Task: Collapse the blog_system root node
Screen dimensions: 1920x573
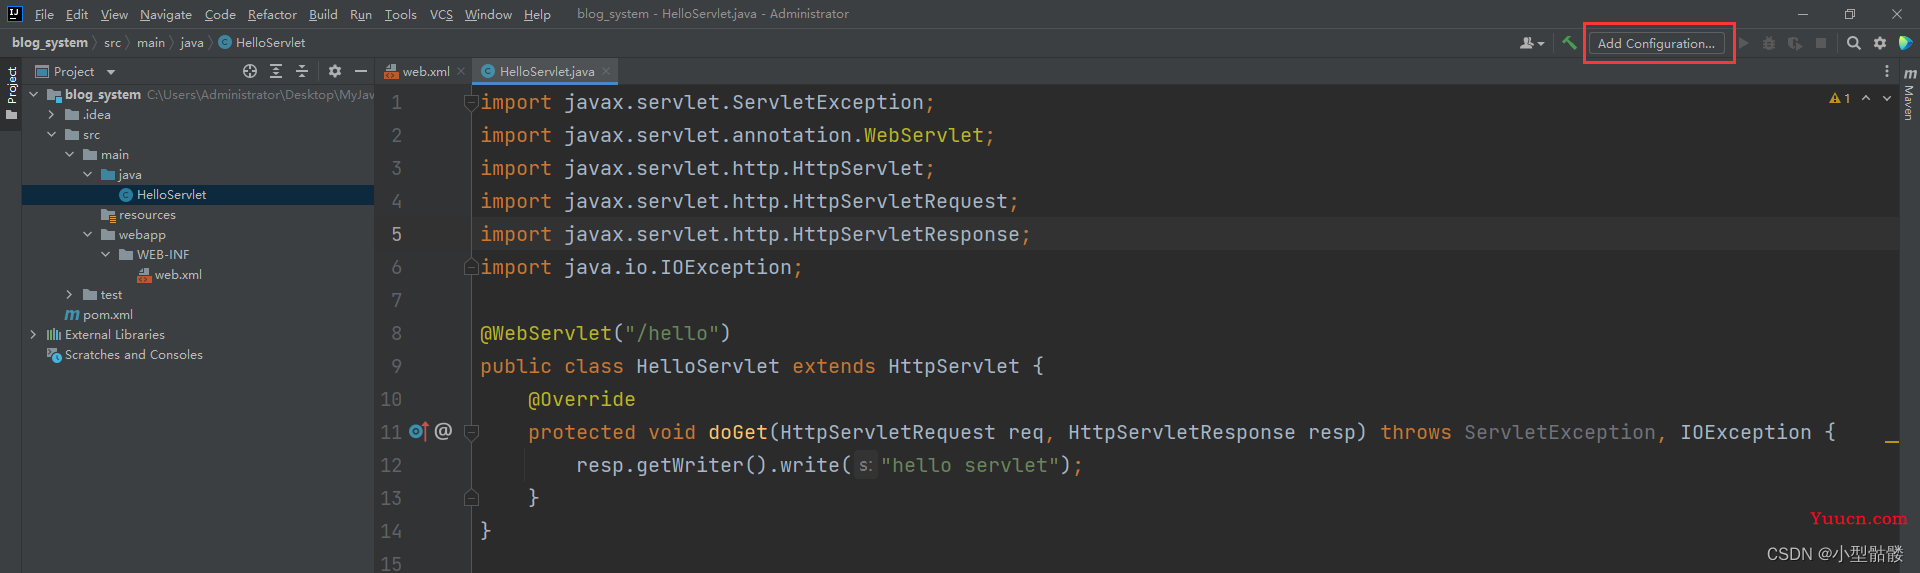Action: click(x=34, y=94)
